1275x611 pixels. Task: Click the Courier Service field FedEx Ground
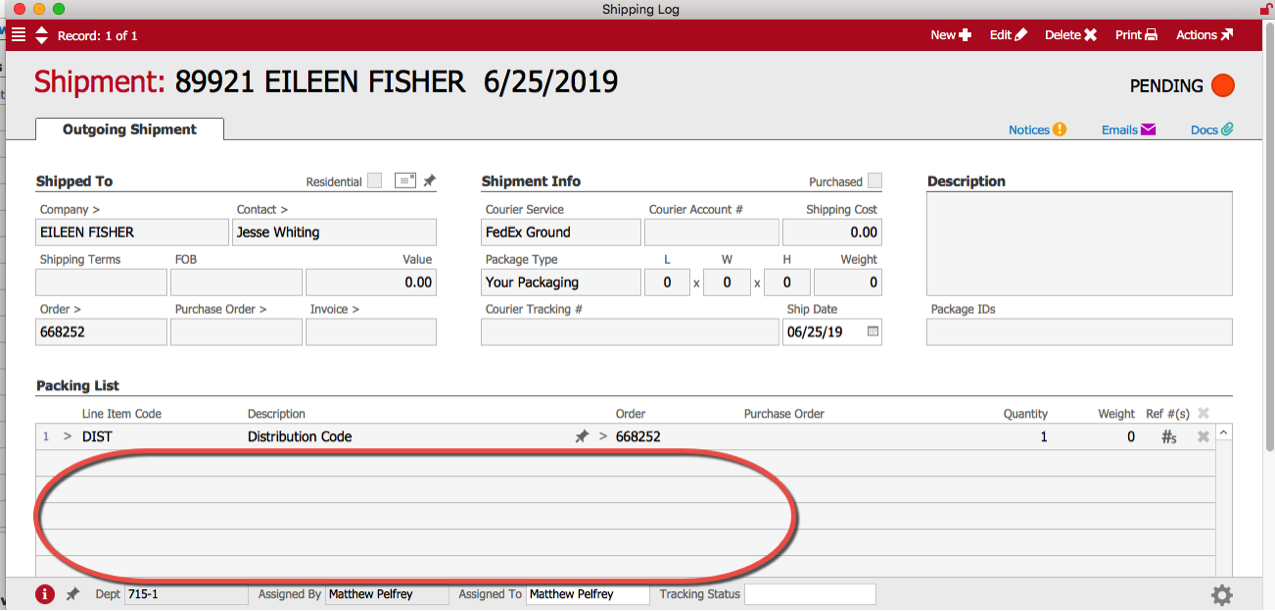[561, 232]
